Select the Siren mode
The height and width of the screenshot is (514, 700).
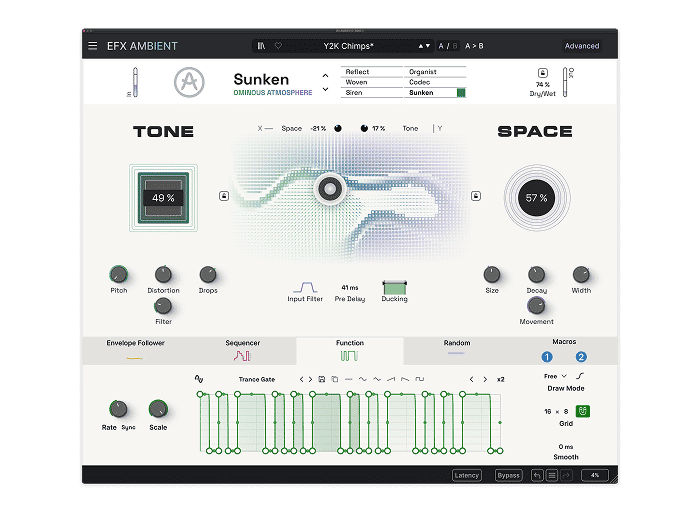[372, 92]
